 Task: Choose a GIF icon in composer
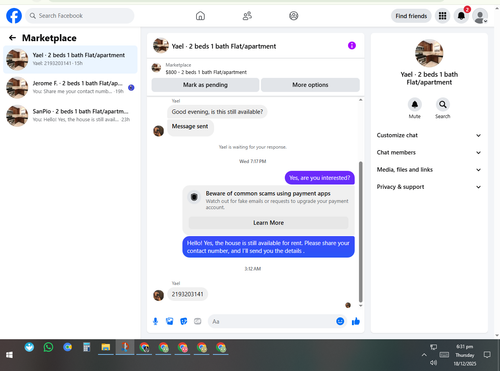[198, 321]
